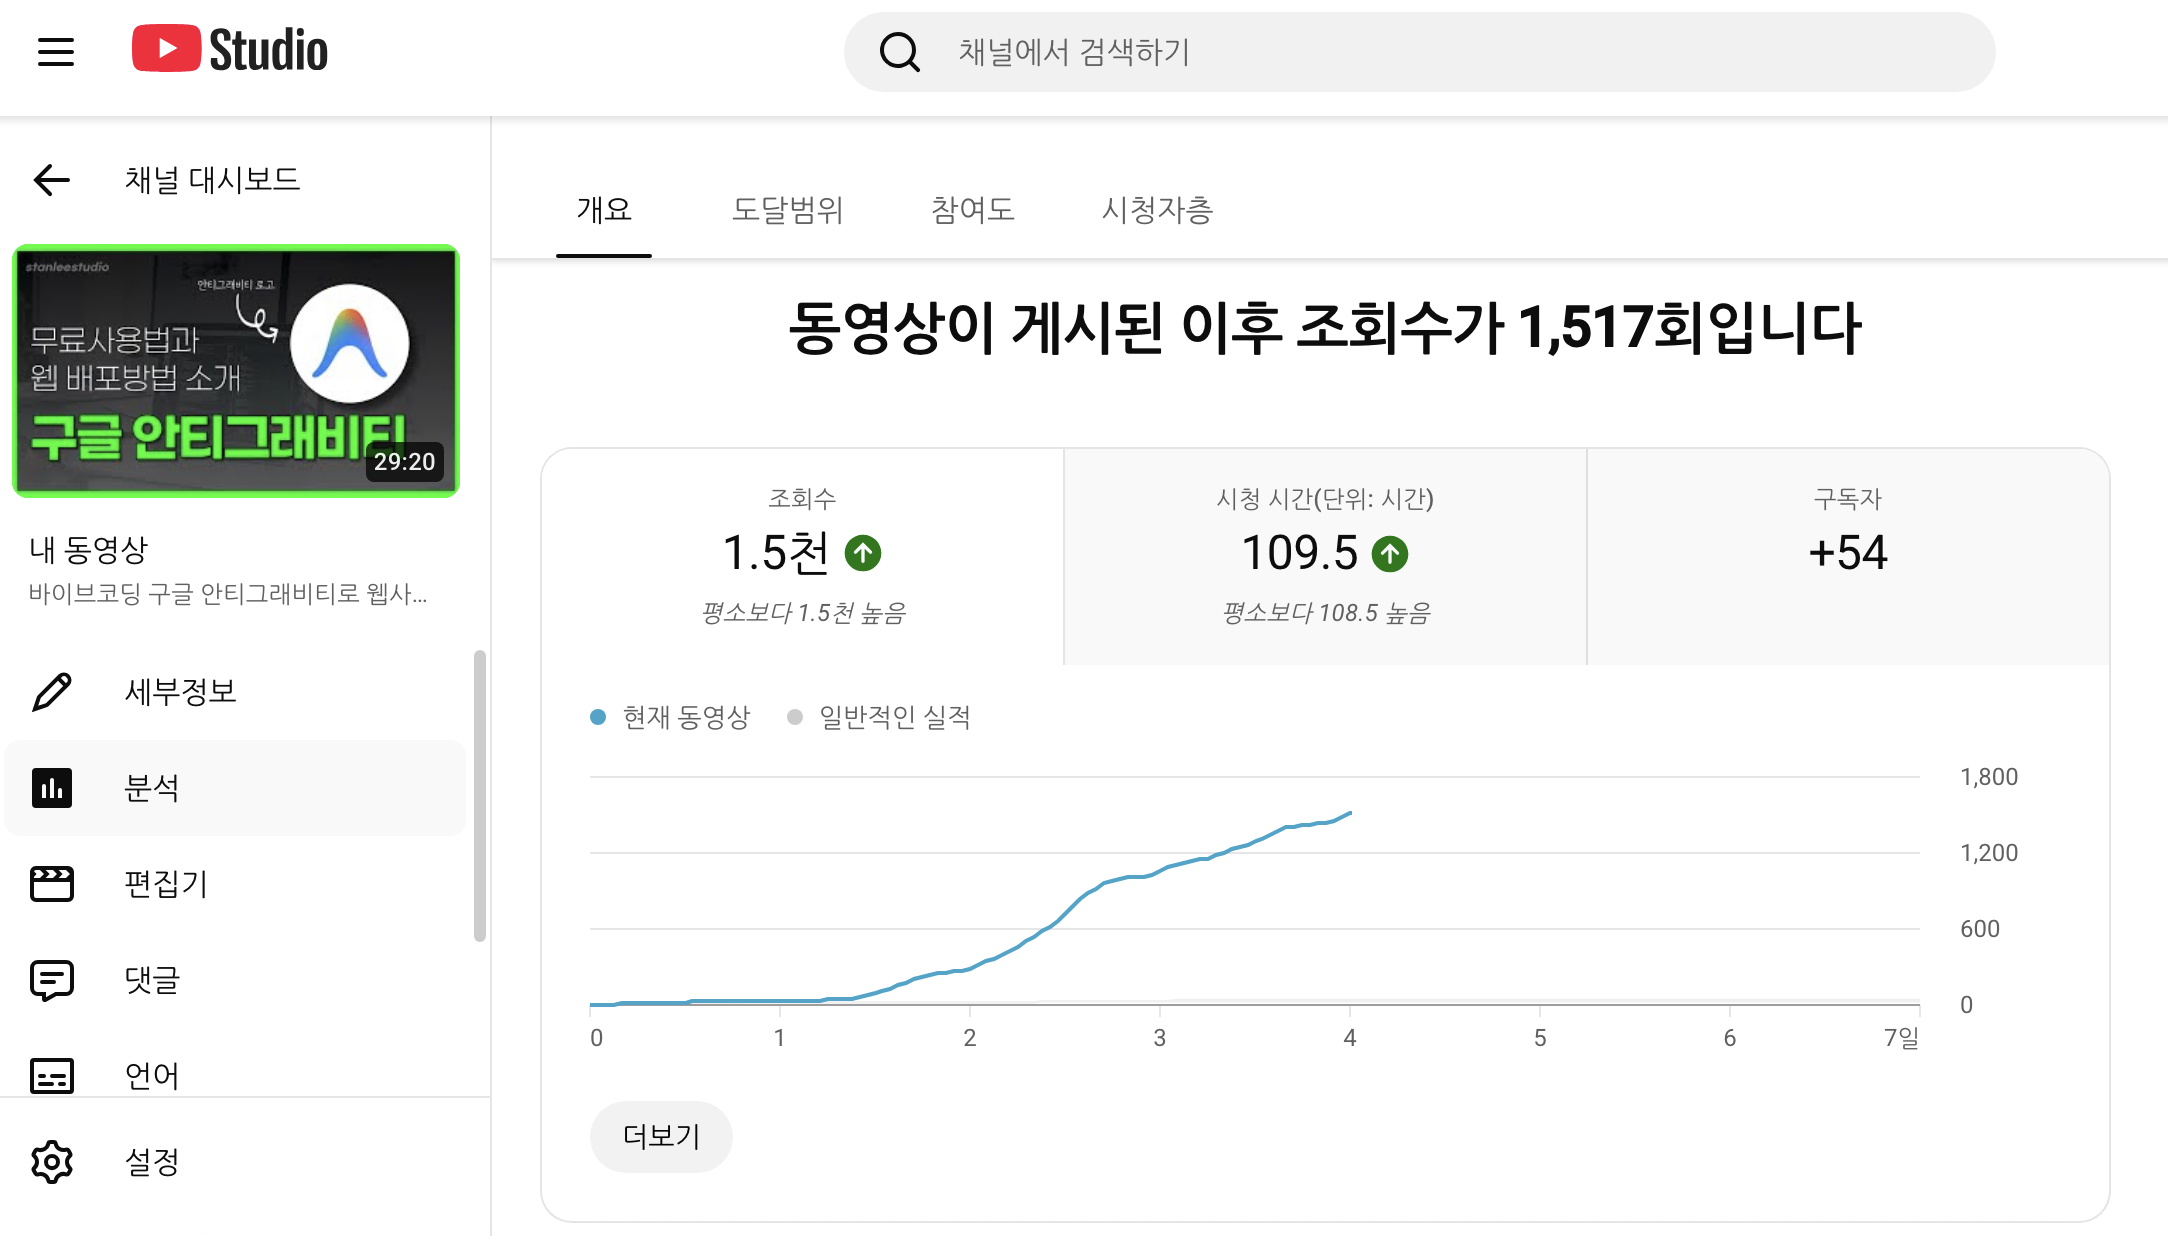Open the 댓글 comments icon

point(52,980)
